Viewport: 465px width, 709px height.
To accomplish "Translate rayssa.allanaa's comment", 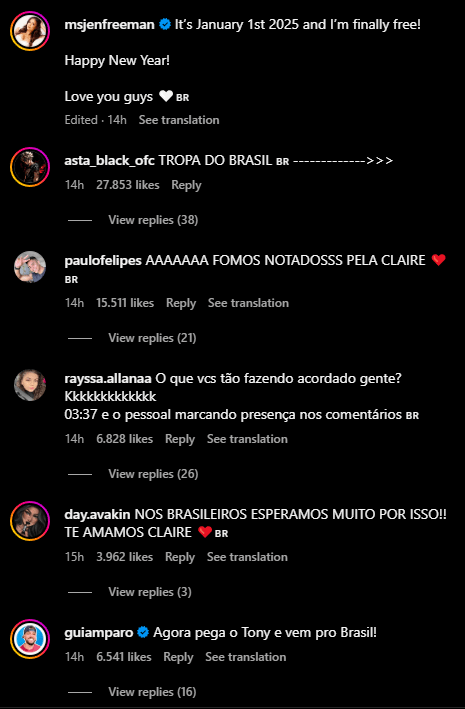I will click(x=247, y=439).
